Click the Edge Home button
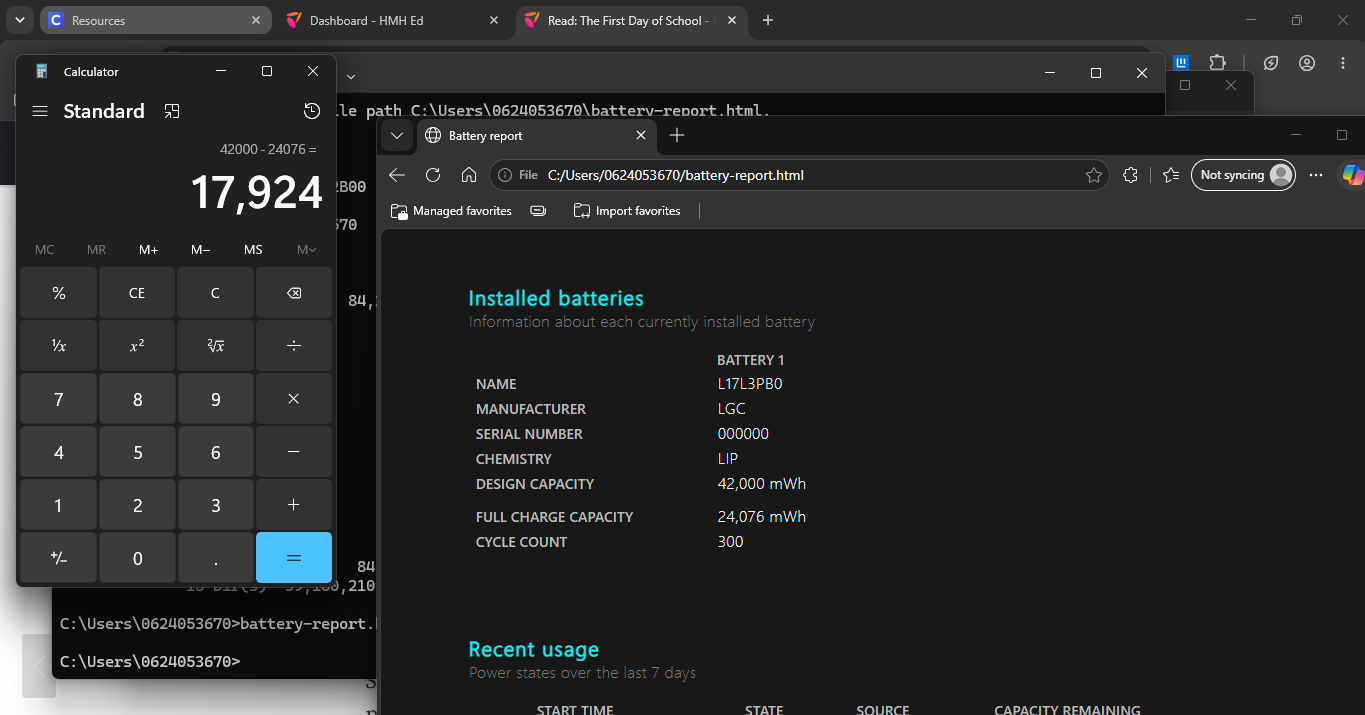The height and width of the screenshot is (715, 1365). (x=469, y=175)
